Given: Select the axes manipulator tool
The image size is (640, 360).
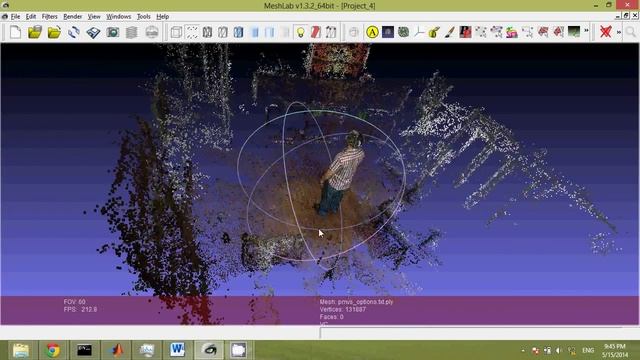Looking at the screenshot, I should coord(419,32).
